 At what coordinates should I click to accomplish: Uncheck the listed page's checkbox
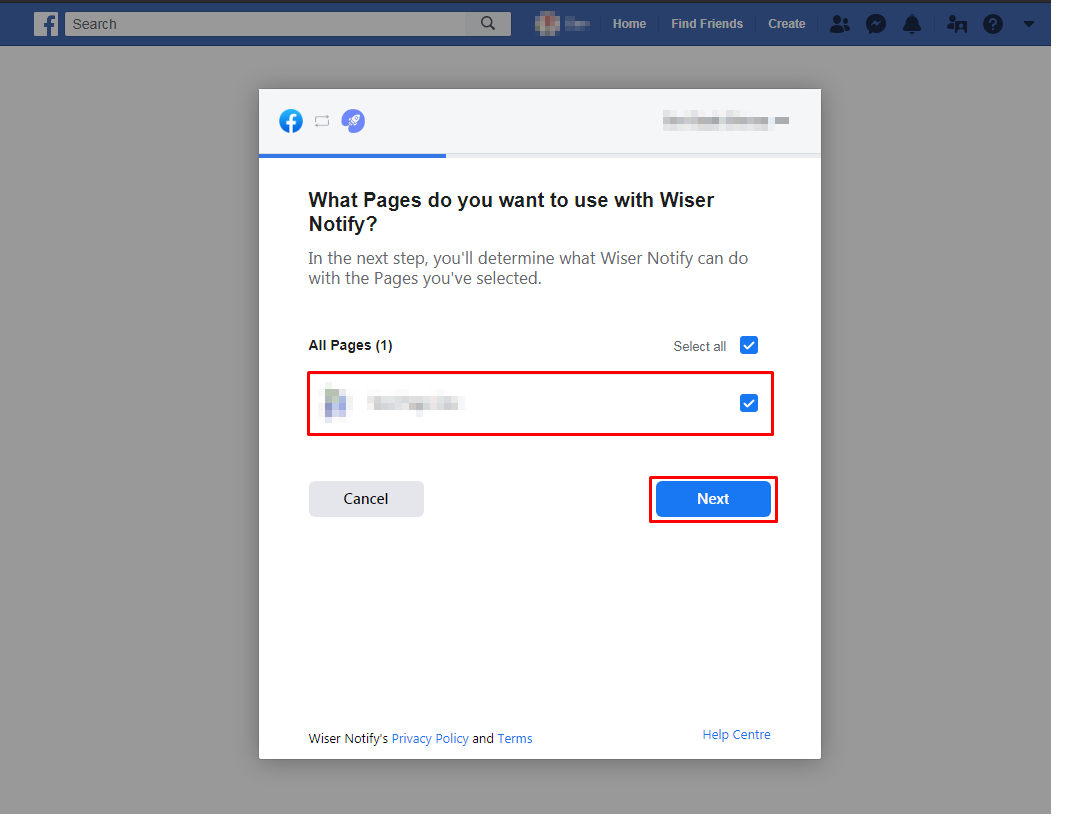[749, 404]
